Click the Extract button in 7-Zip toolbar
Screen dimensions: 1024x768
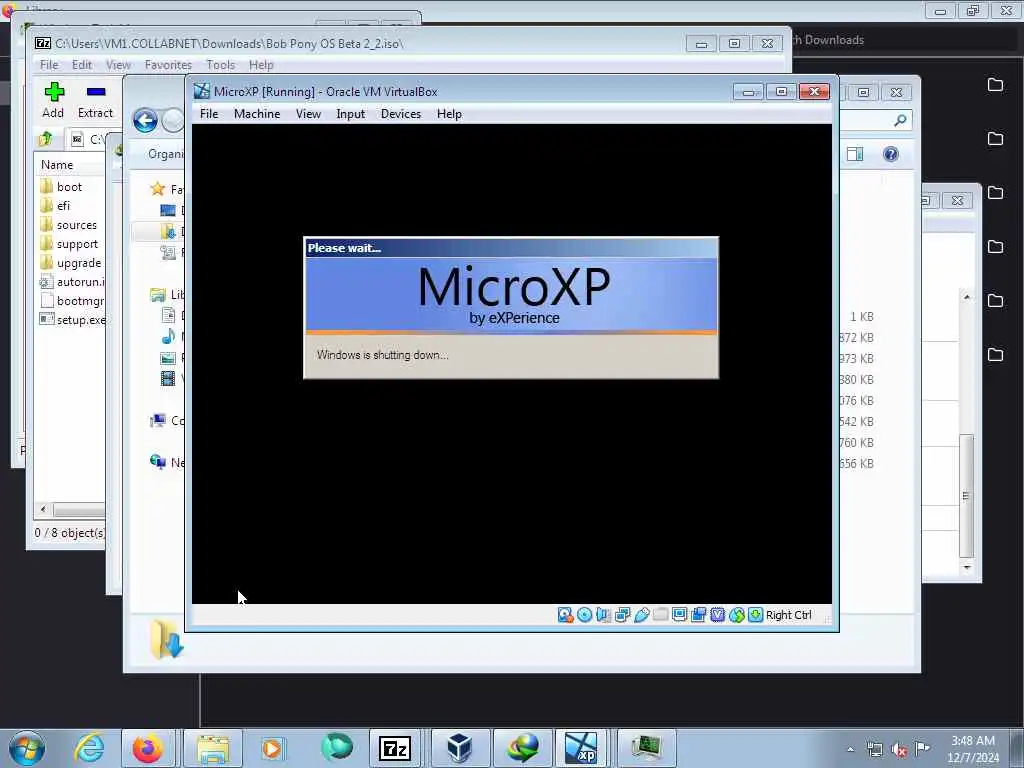[95, 100]
